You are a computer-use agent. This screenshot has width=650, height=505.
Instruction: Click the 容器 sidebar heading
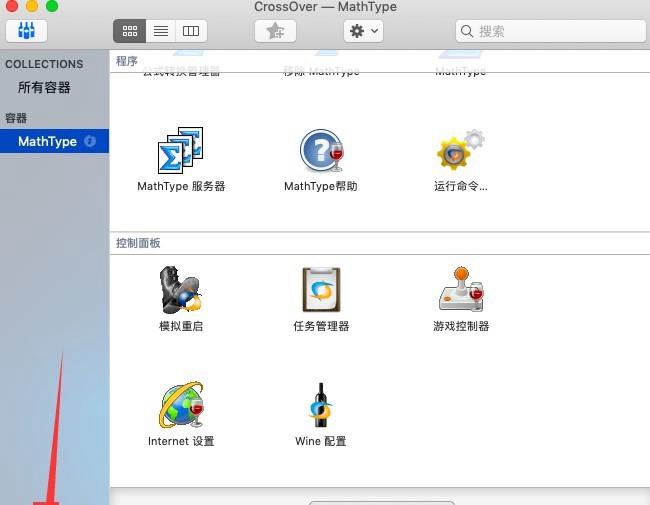coord(16,118)
